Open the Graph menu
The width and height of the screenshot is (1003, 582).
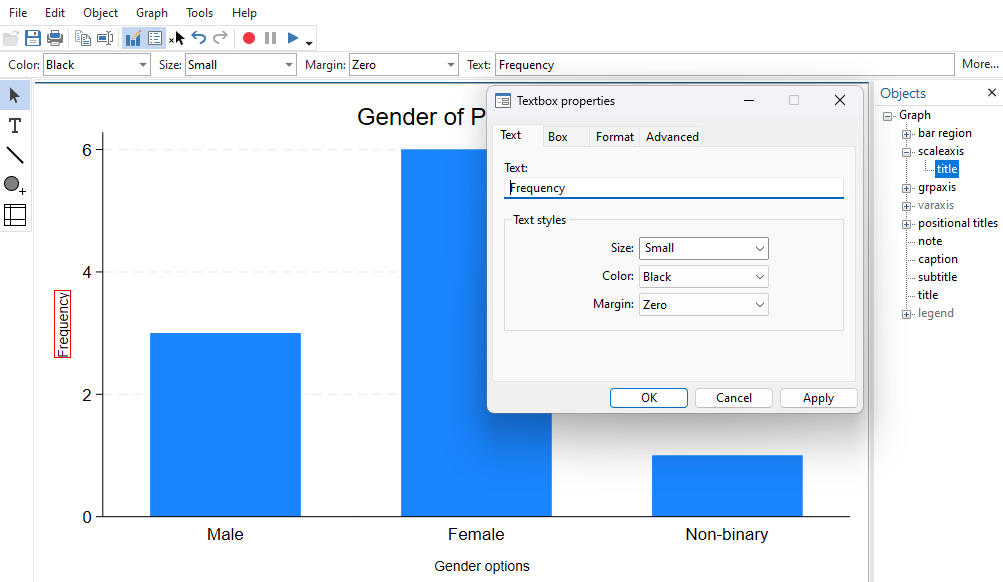(x=152, y=13)
